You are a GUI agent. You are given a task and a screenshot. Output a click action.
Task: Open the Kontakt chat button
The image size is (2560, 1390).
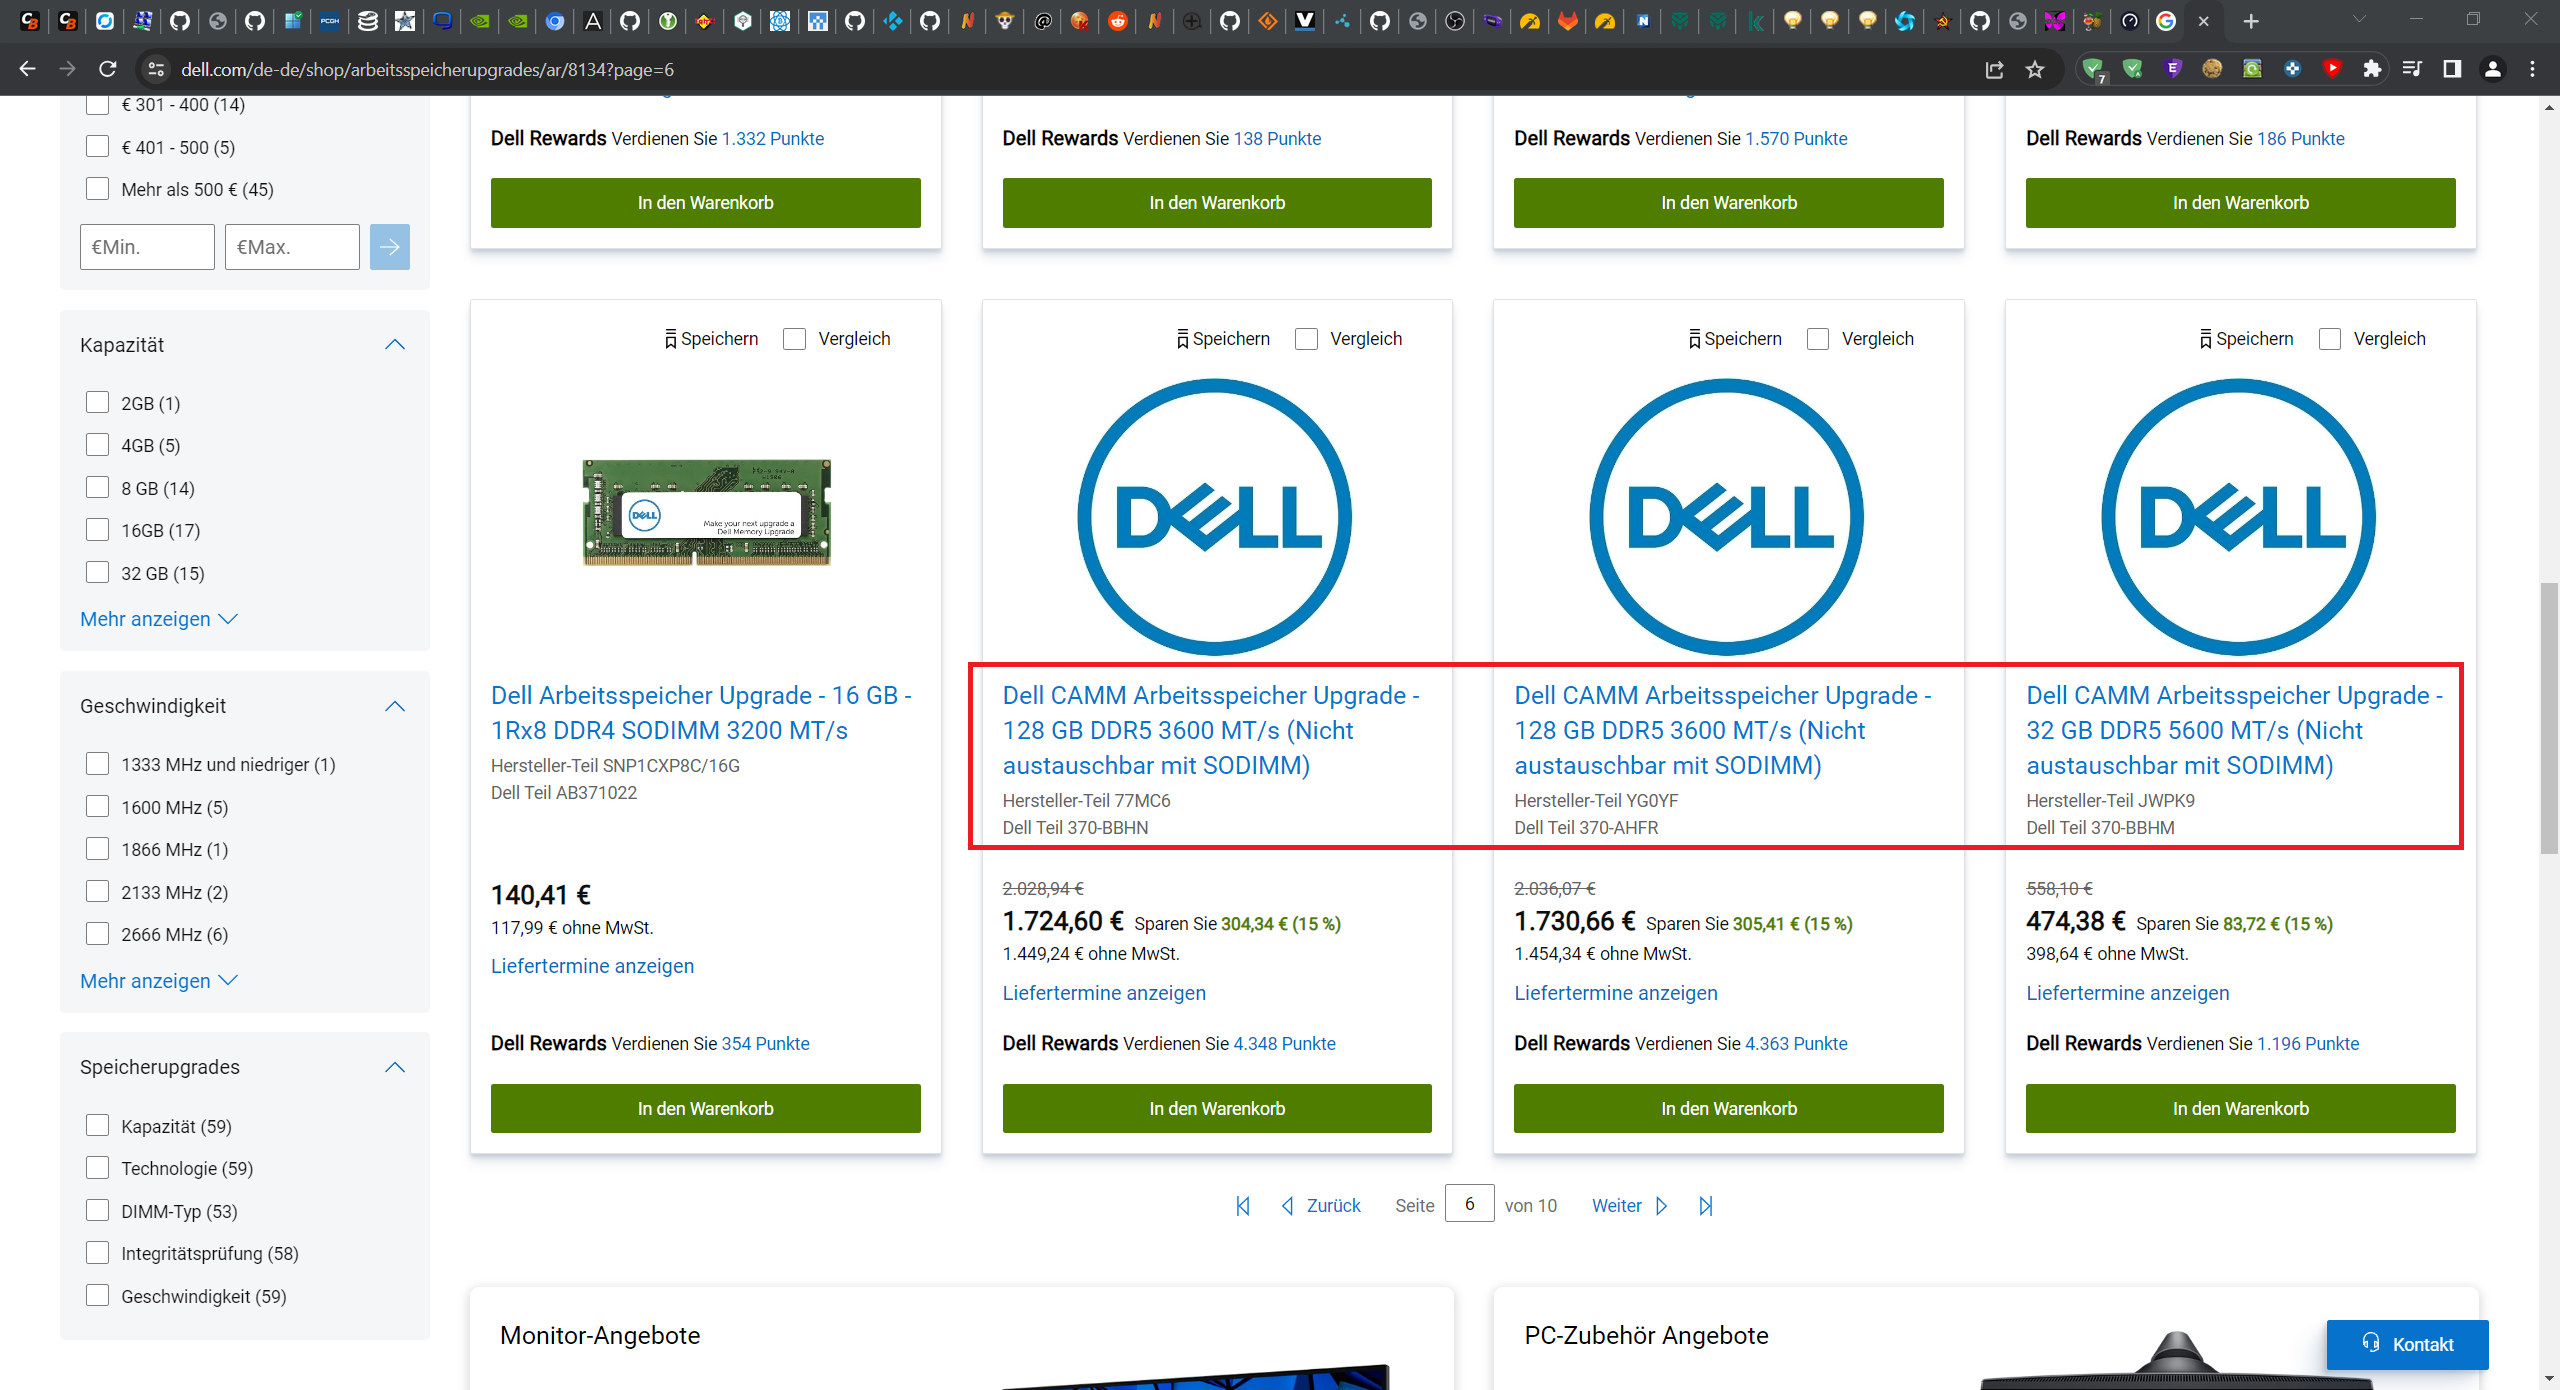(2407, 1344)
